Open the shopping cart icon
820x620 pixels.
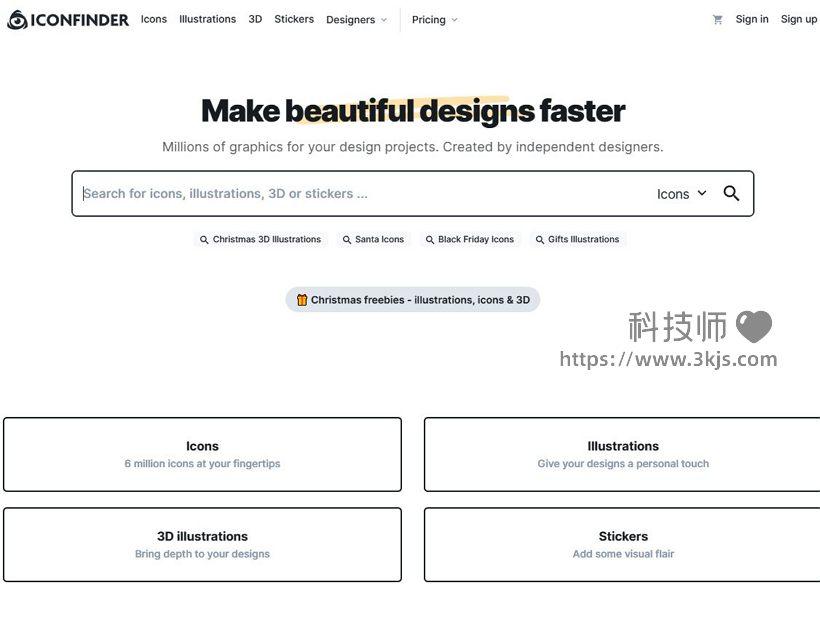(718, 20)
